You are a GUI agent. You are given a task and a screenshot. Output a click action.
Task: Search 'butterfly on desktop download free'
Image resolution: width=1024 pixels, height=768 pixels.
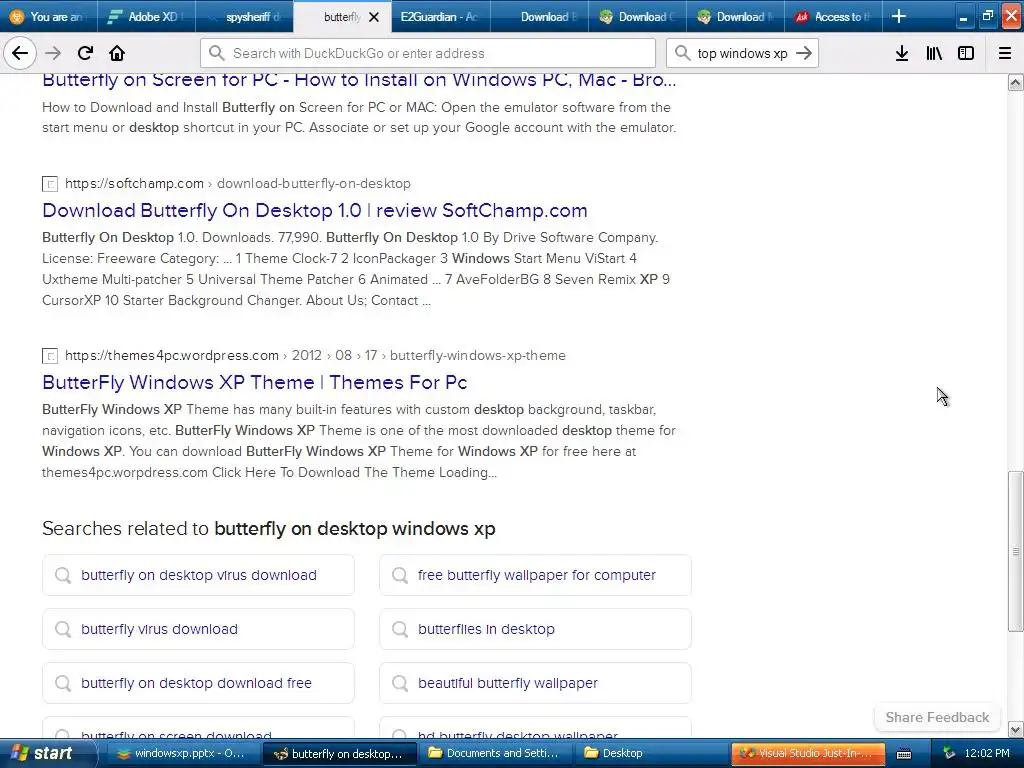click(199, 683)
